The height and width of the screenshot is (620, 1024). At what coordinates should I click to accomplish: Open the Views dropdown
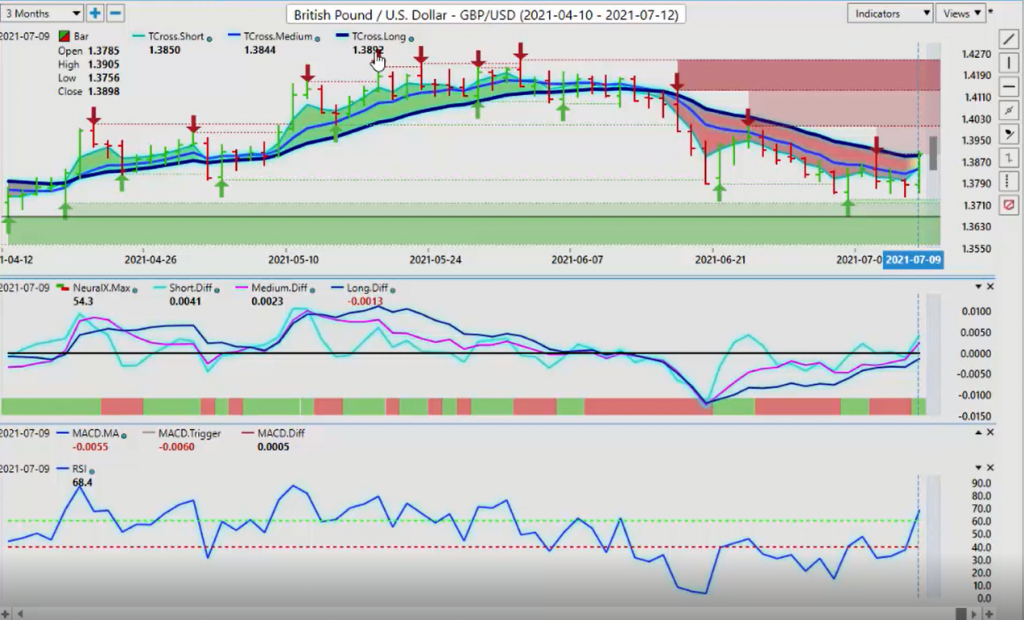pos(961,13)
